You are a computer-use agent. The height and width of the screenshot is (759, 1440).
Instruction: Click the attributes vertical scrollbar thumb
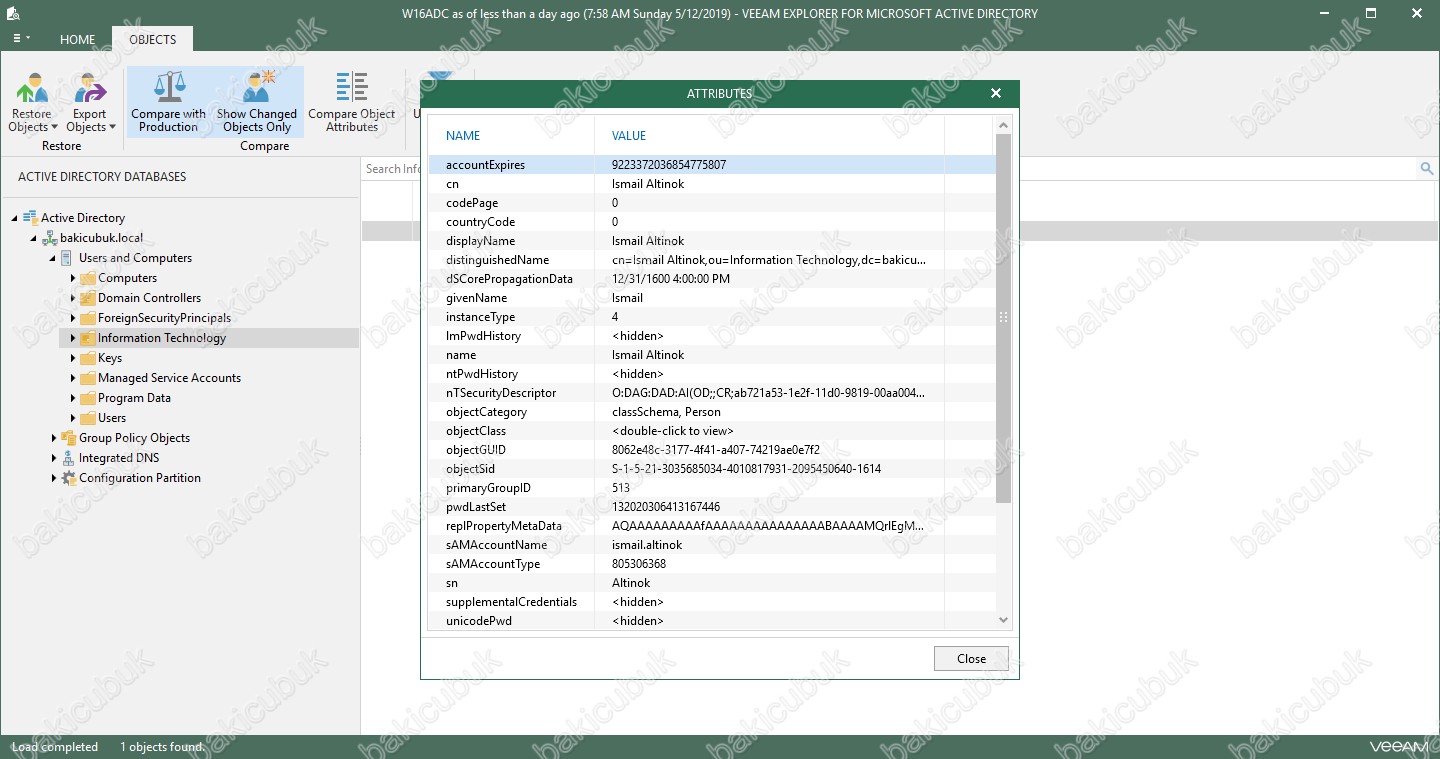click(1004, 318)
